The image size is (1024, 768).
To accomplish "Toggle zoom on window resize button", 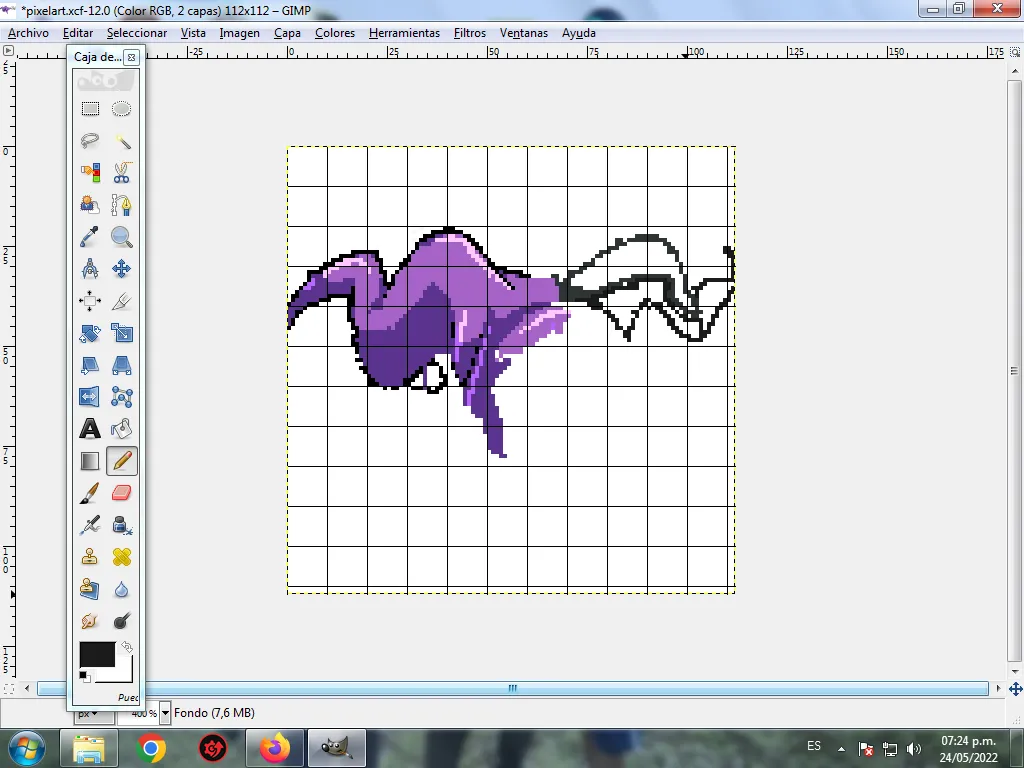I will point(1016,52).
